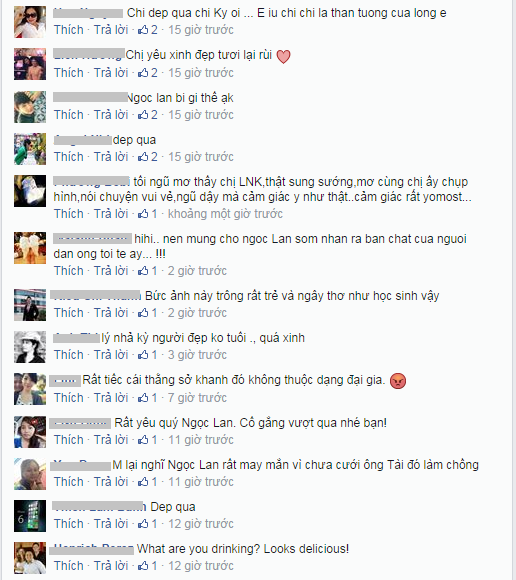Click Thích under 'Chi dep qua chi Ky oi' comment
This screenshot has height=580, width=516.
(69, 30)
